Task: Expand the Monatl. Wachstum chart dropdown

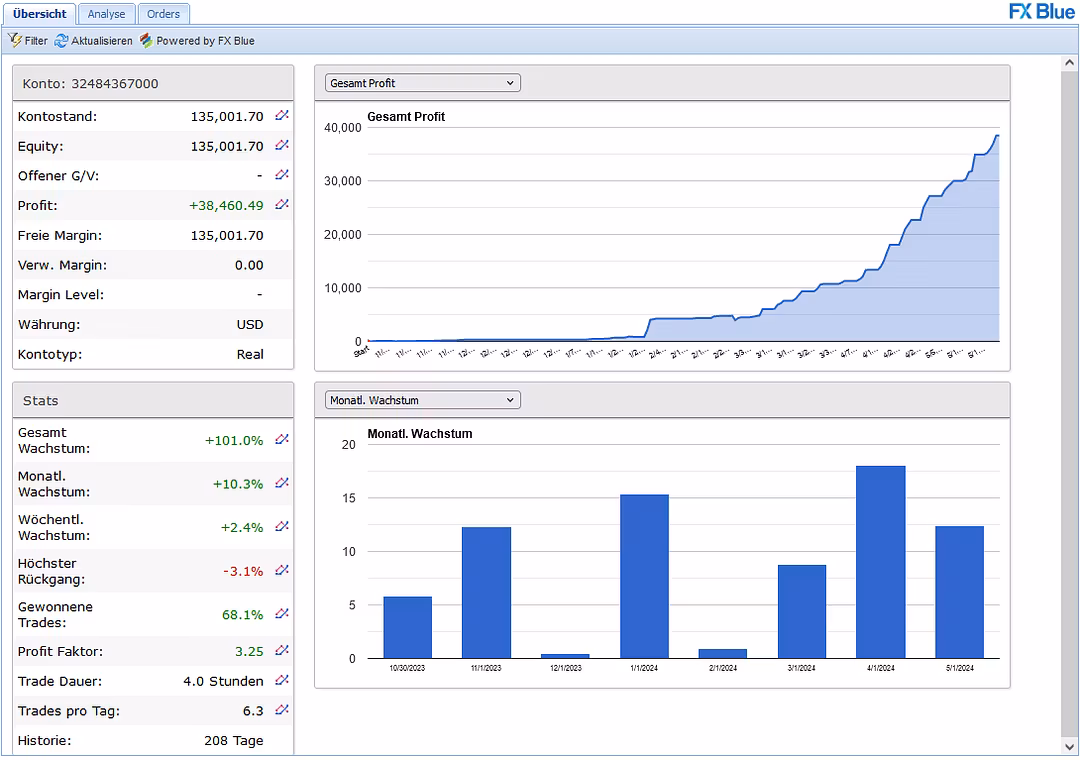Action: (422, 400)
